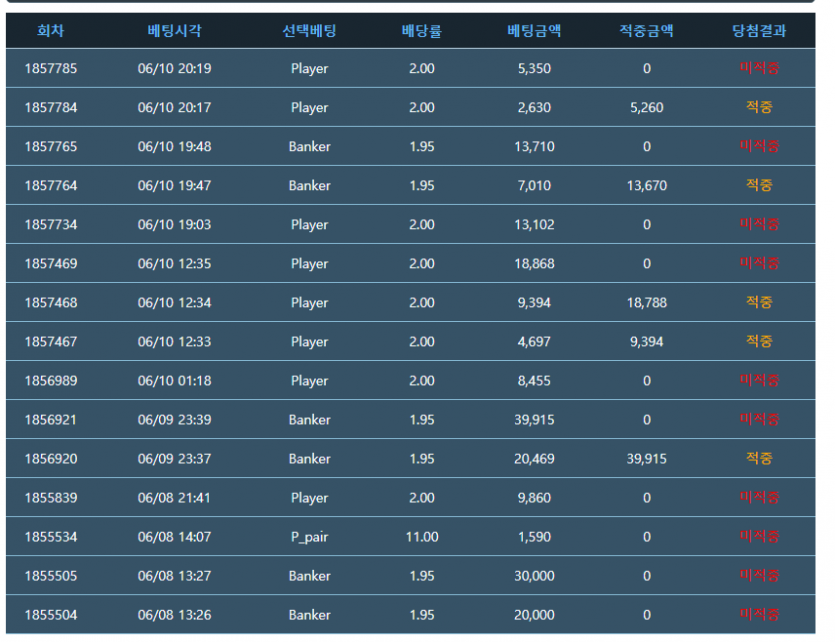Click bet amount 2,630

534,108
